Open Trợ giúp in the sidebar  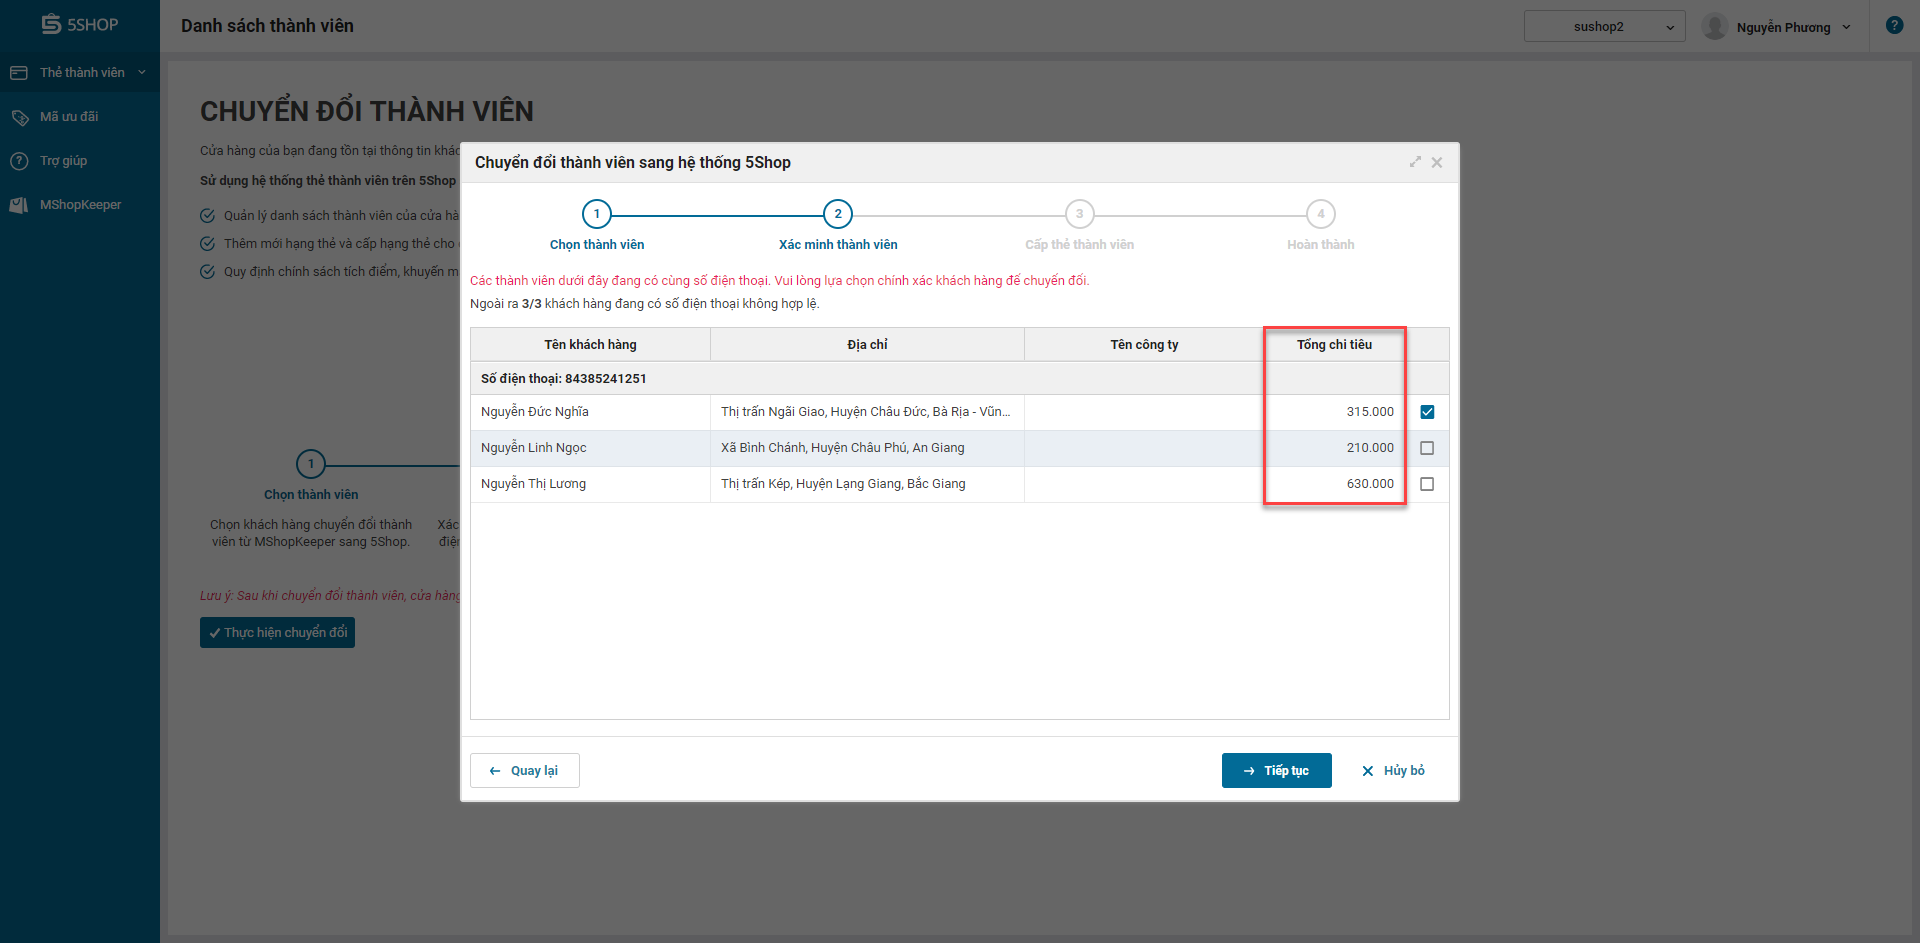coord(63,161)
